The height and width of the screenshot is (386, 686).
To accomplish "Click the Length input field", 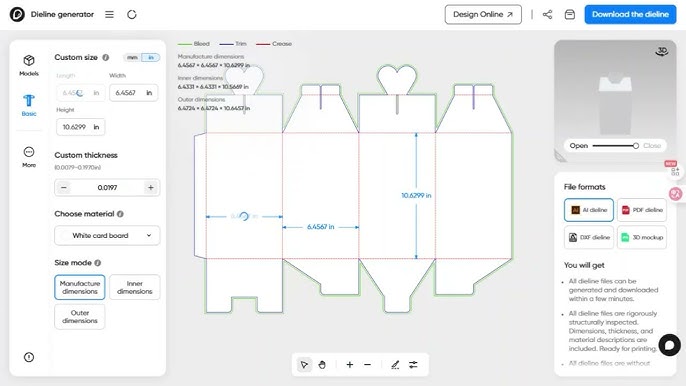I will [x=80, y=93].
